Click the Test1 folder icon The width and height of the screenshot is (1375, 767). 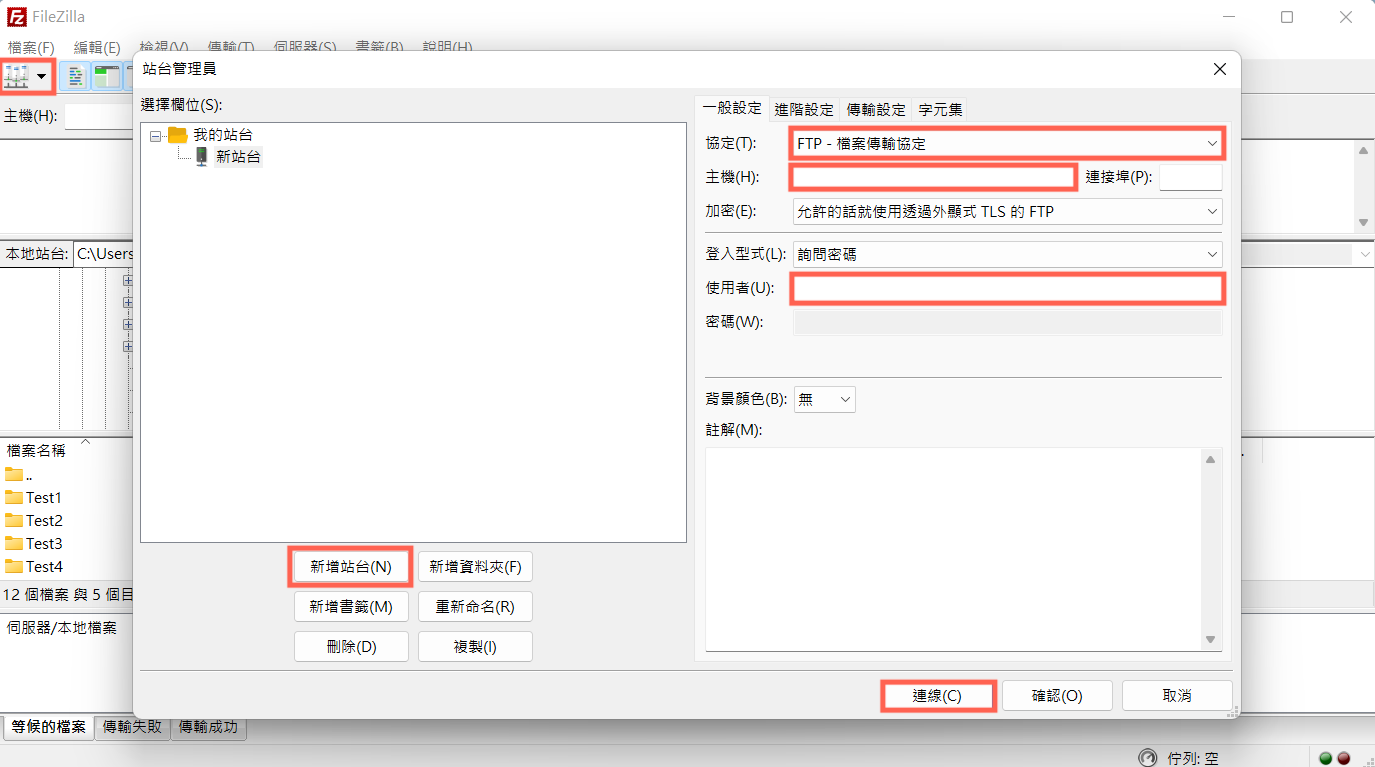(14, 497)
